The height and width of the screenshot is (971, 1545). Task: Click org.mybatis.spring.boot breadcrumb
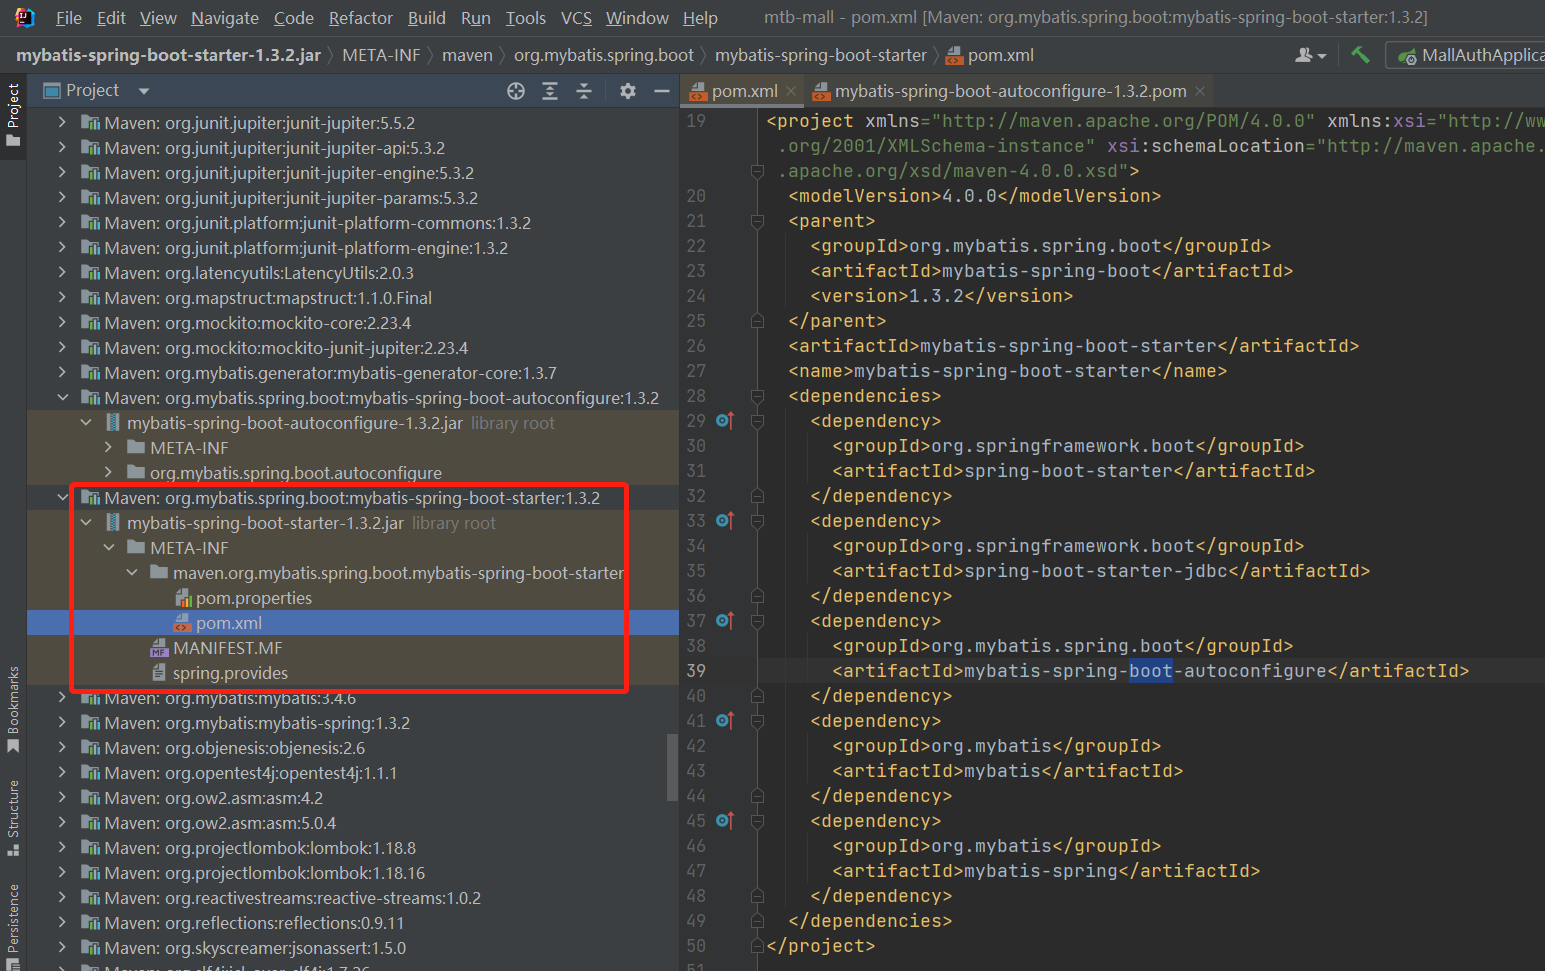click(x=603, y=55)
